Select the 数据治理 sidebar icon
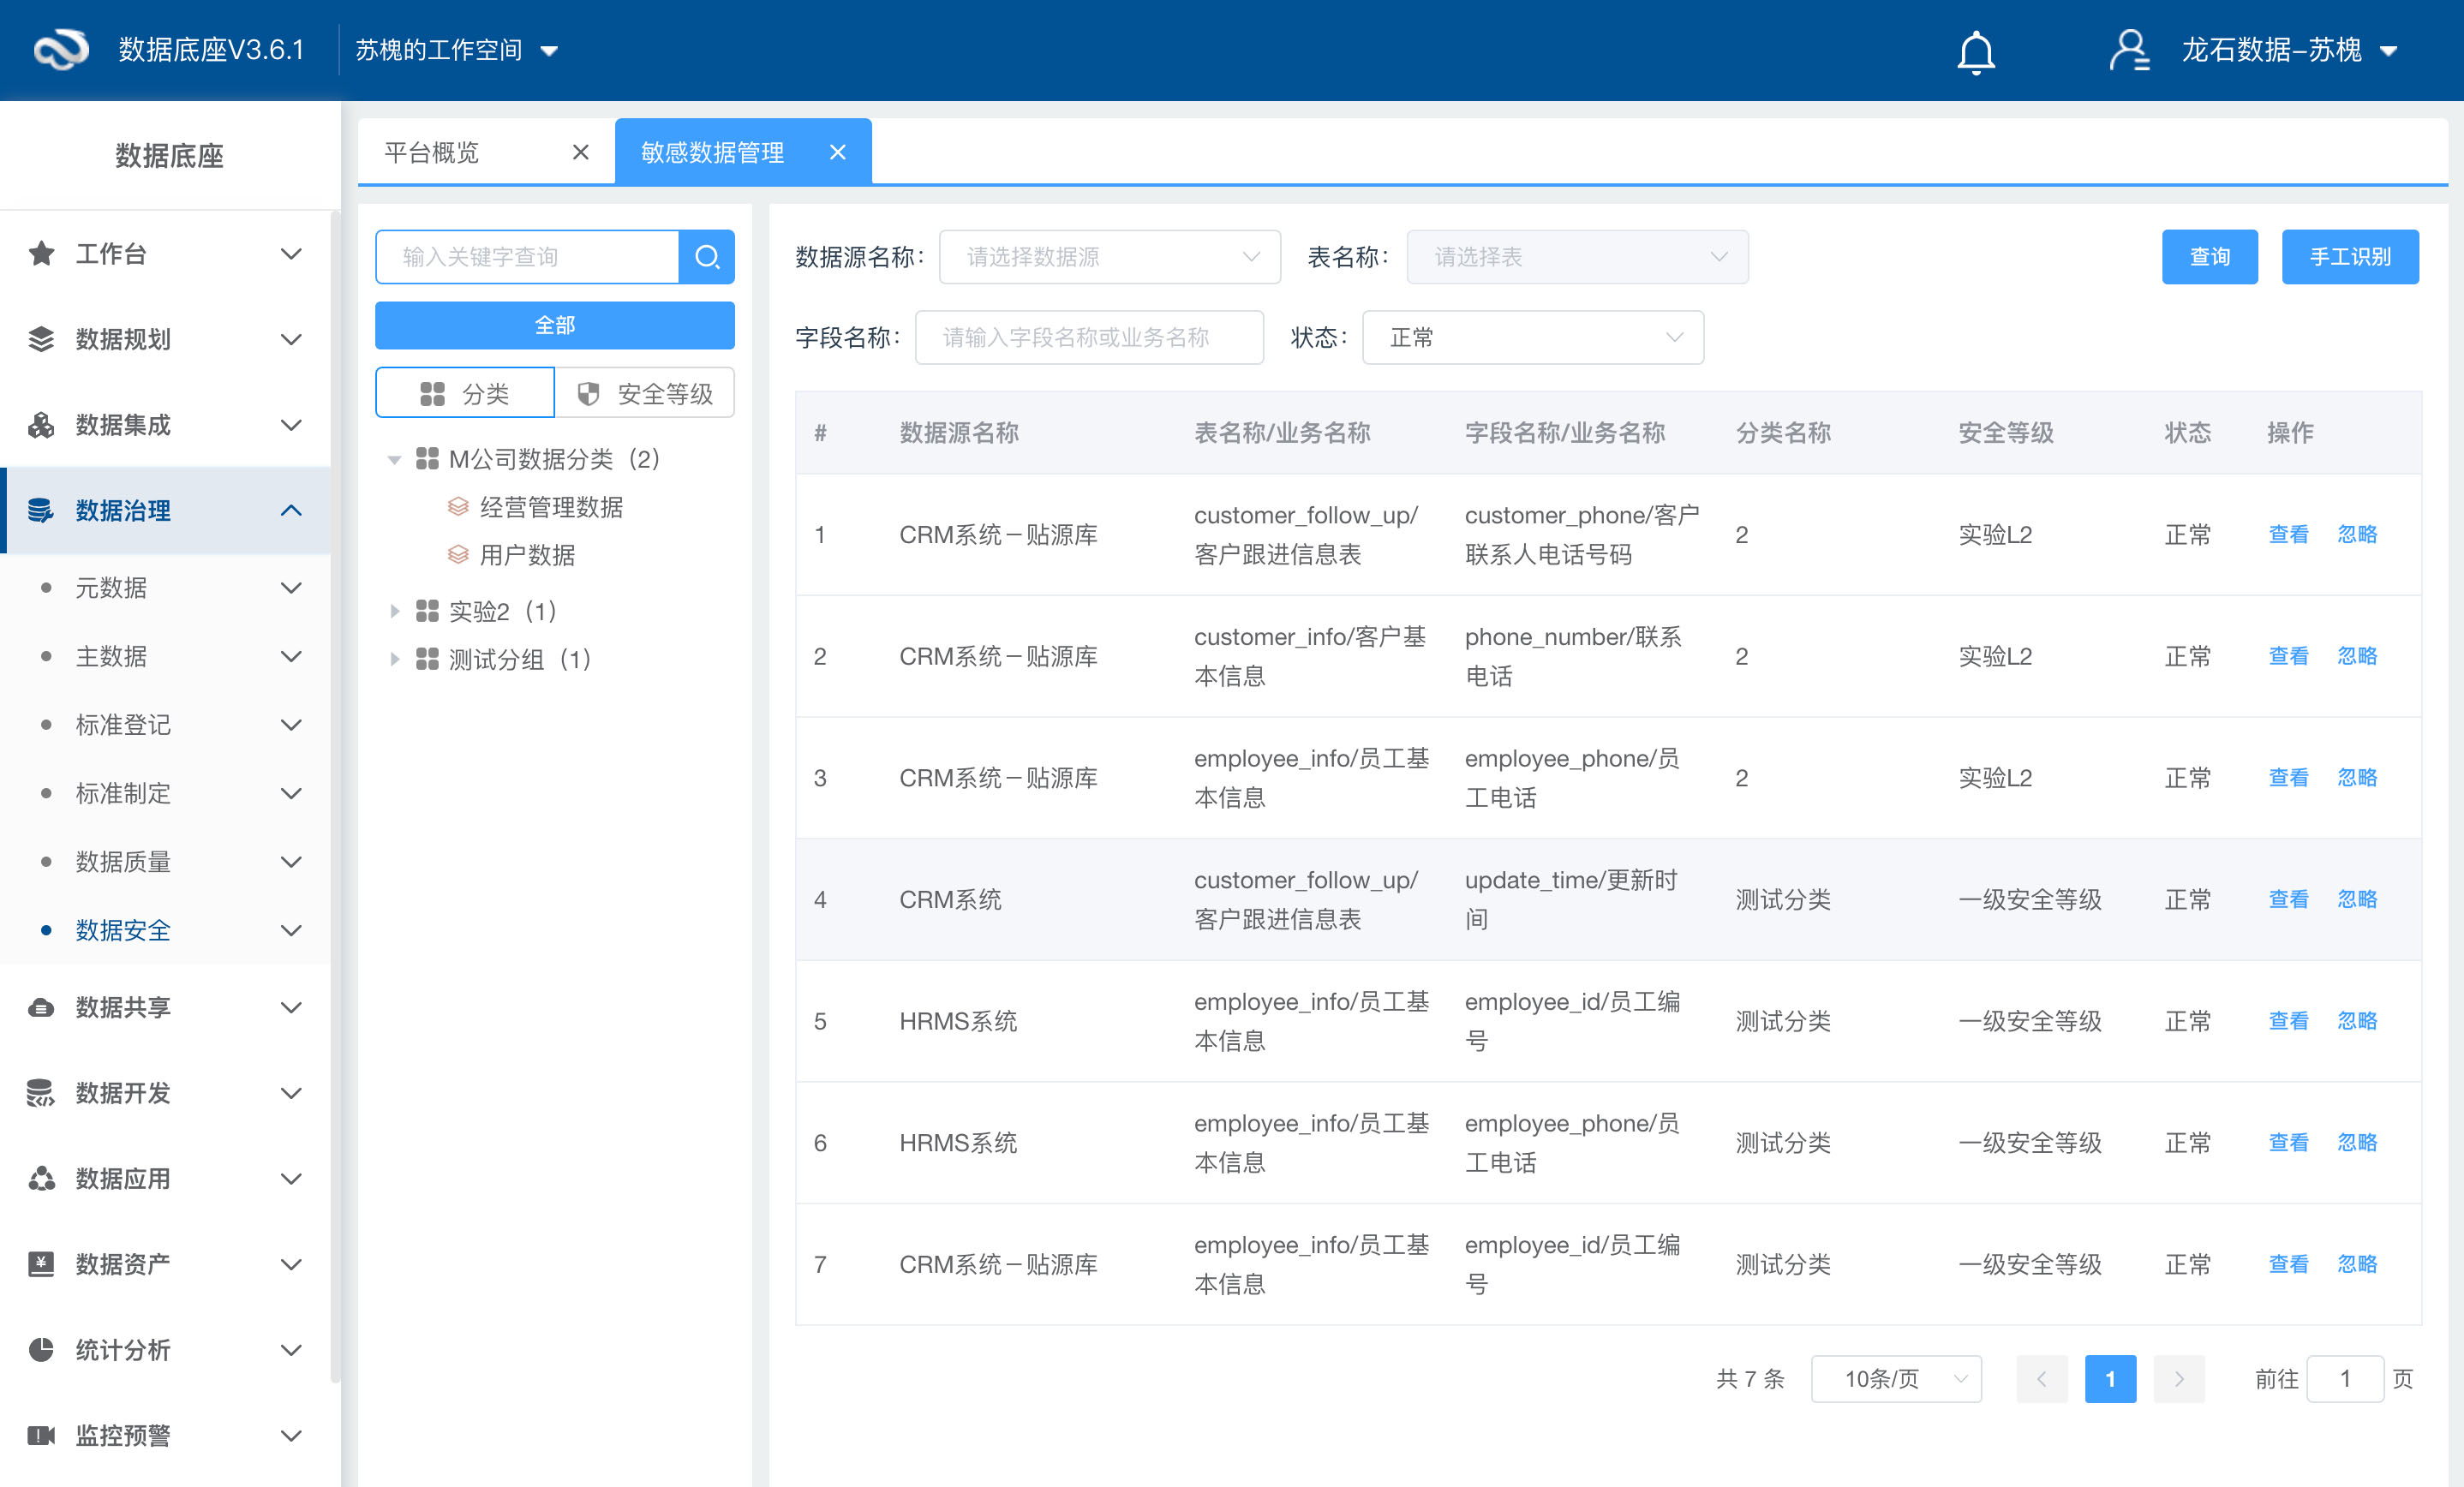Screen dimensions: 2464x1487 point(41,510)
